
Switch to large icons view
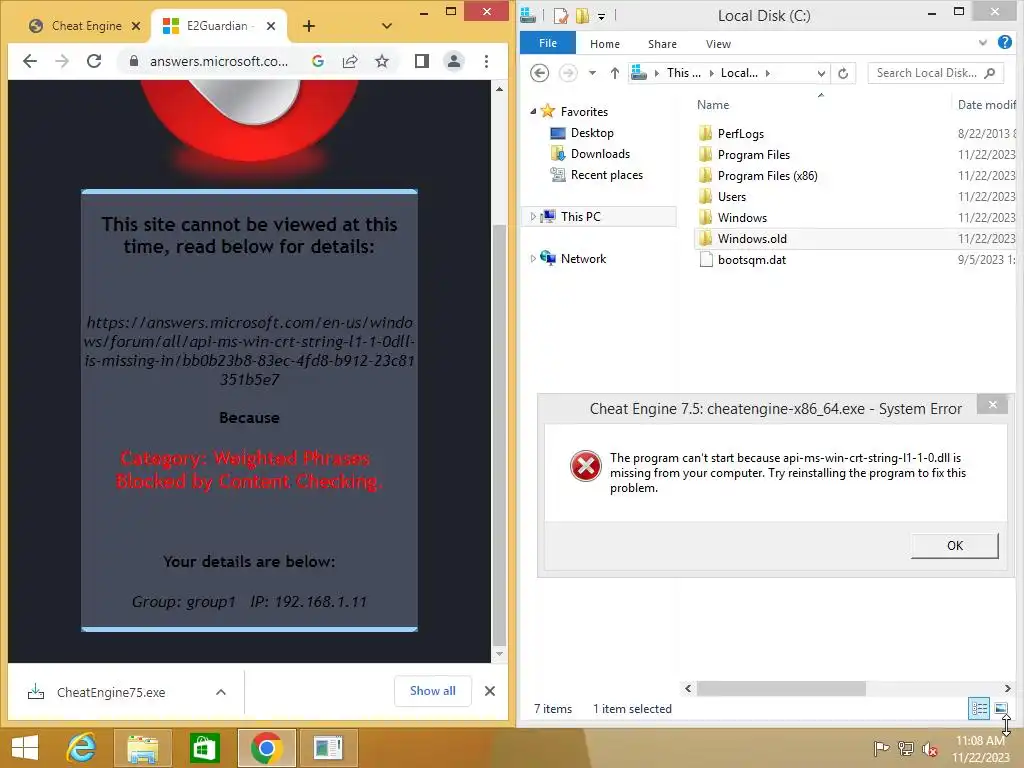1000,708
